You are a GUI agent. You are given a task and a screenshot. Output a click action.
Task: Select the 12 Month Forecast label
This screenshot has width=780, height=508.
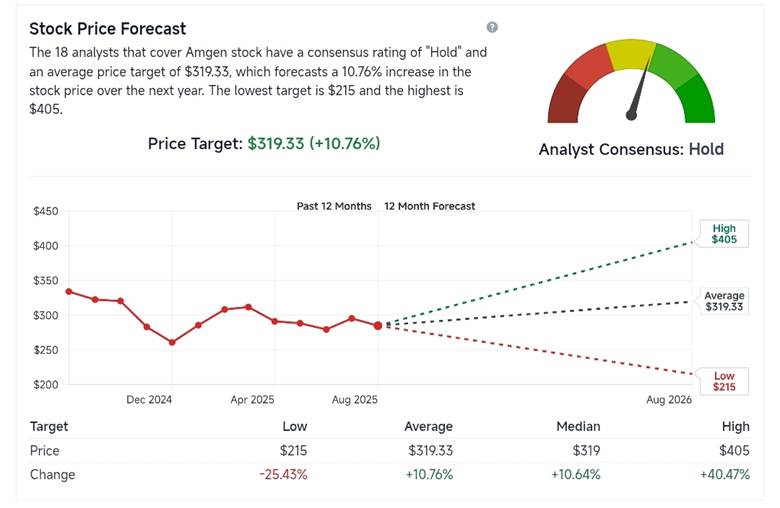click(x=430, y=206)
